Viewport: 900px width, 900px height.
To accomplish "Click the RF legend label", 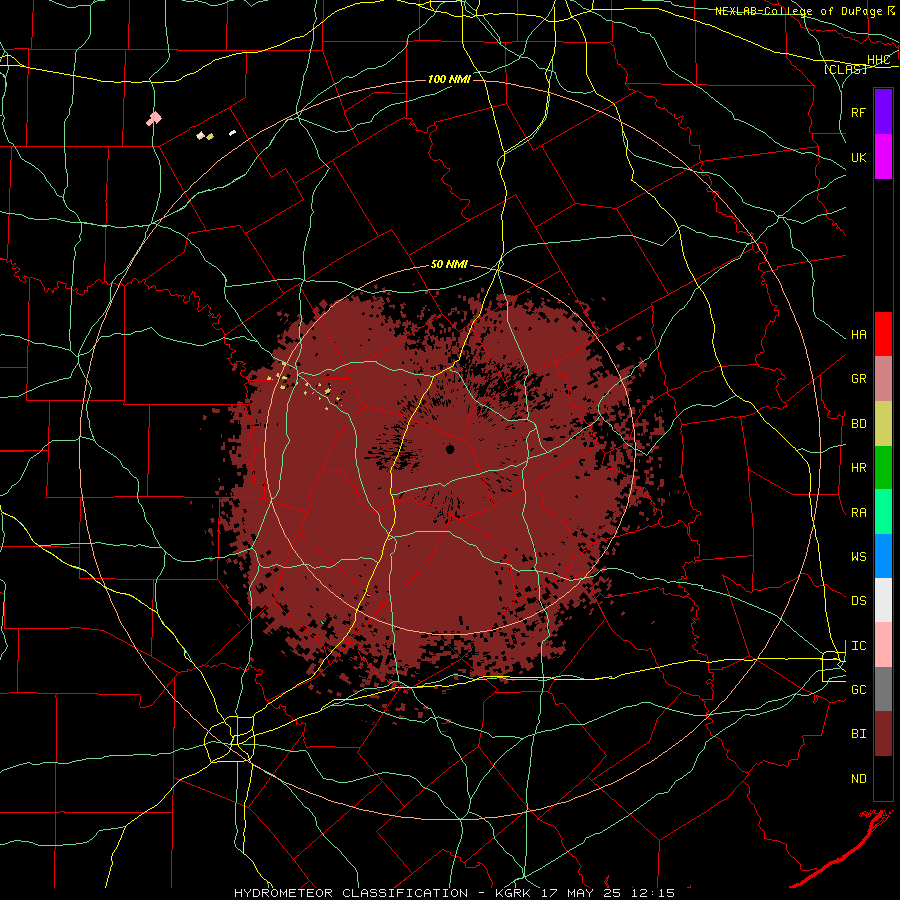I will pyautogui.click(x=858, y=112).
